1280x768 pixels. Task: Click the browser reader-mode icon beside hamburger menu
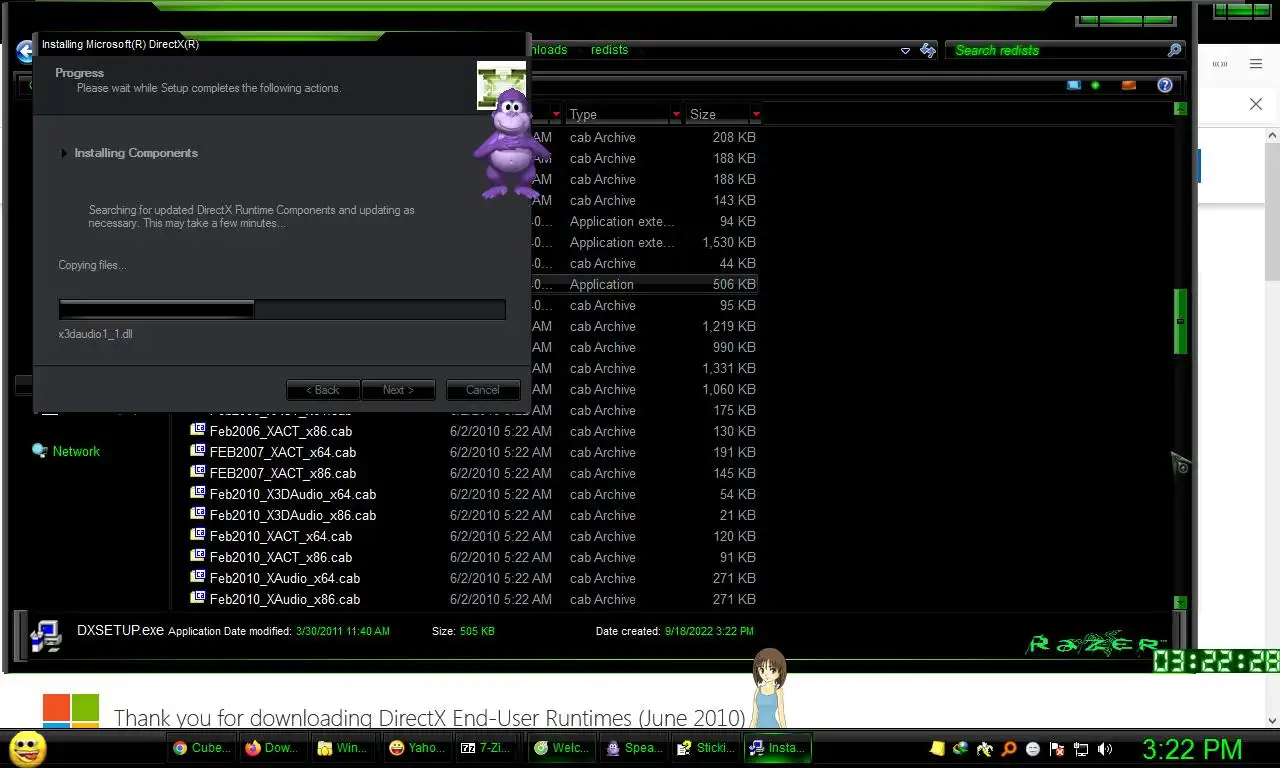(1220, 64)
